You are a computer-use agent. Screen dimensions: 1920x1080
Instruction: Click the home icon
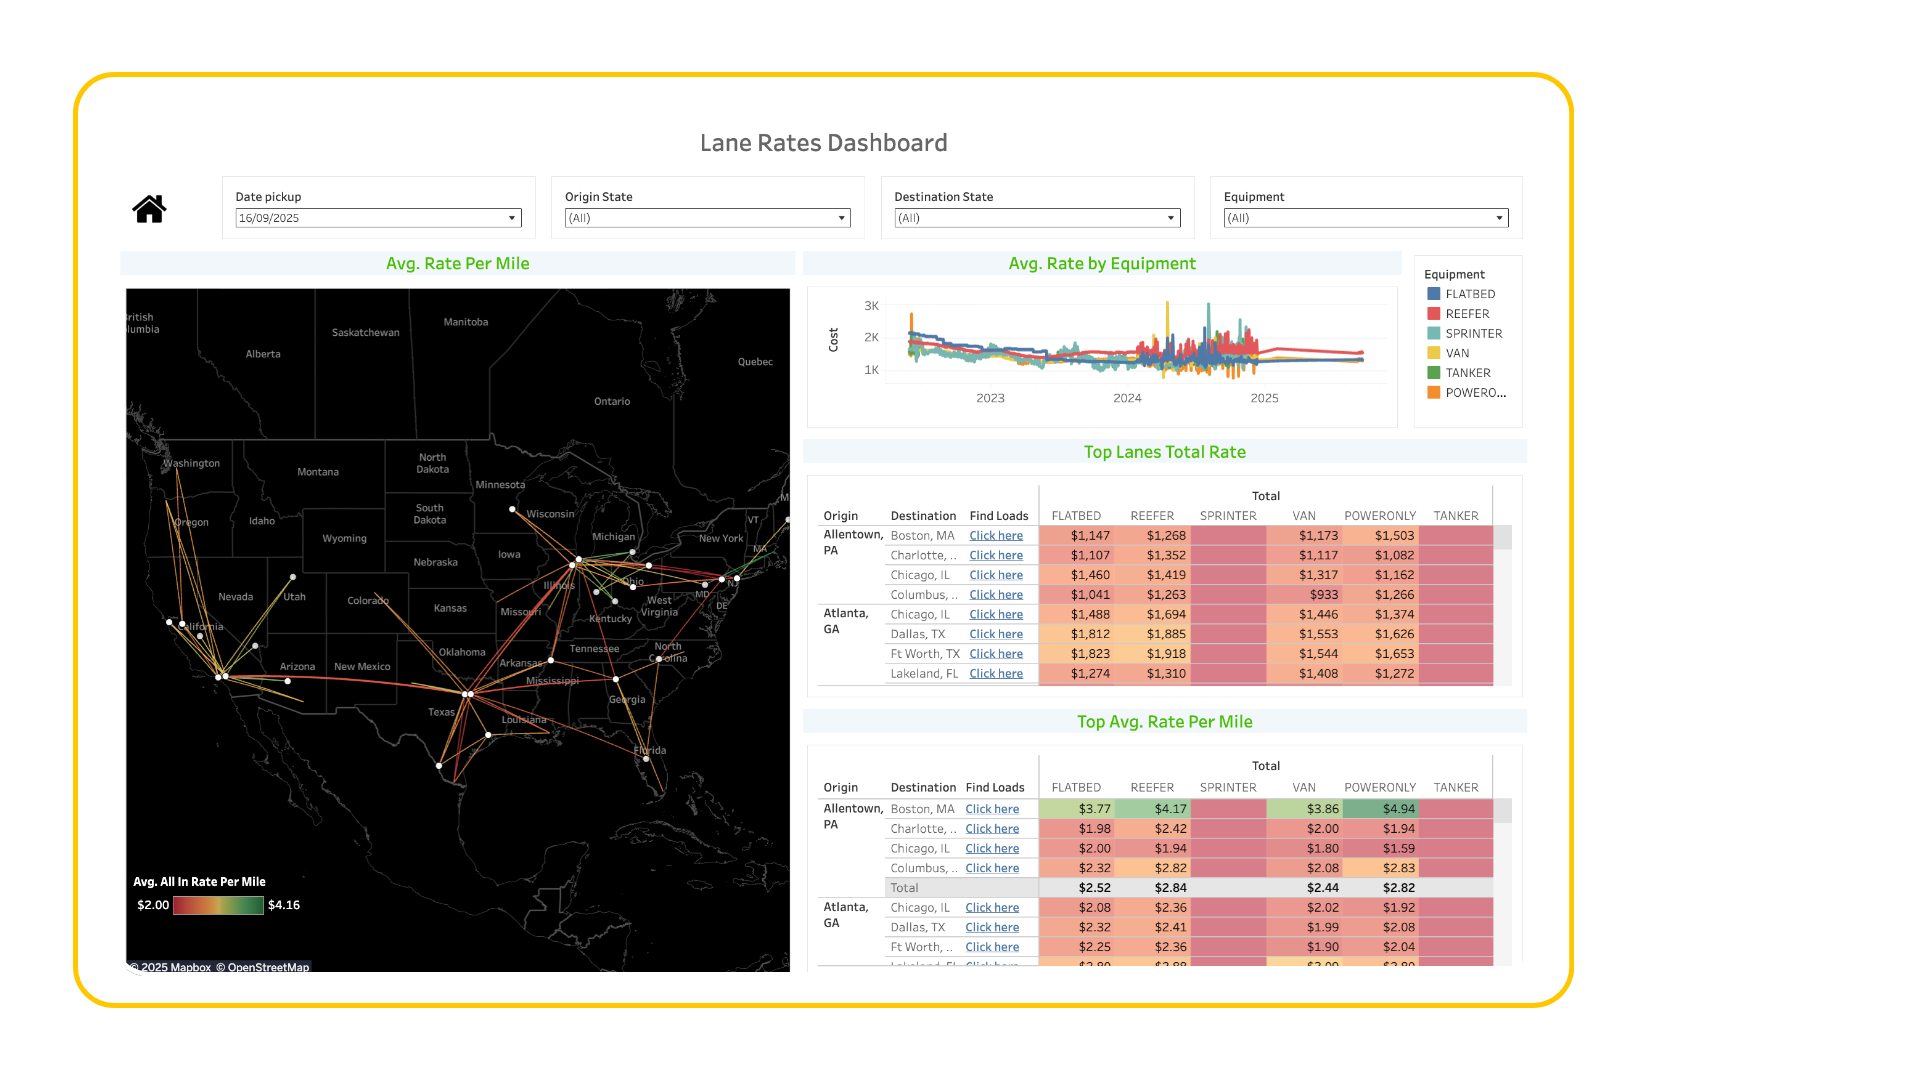tap(149, 209)
